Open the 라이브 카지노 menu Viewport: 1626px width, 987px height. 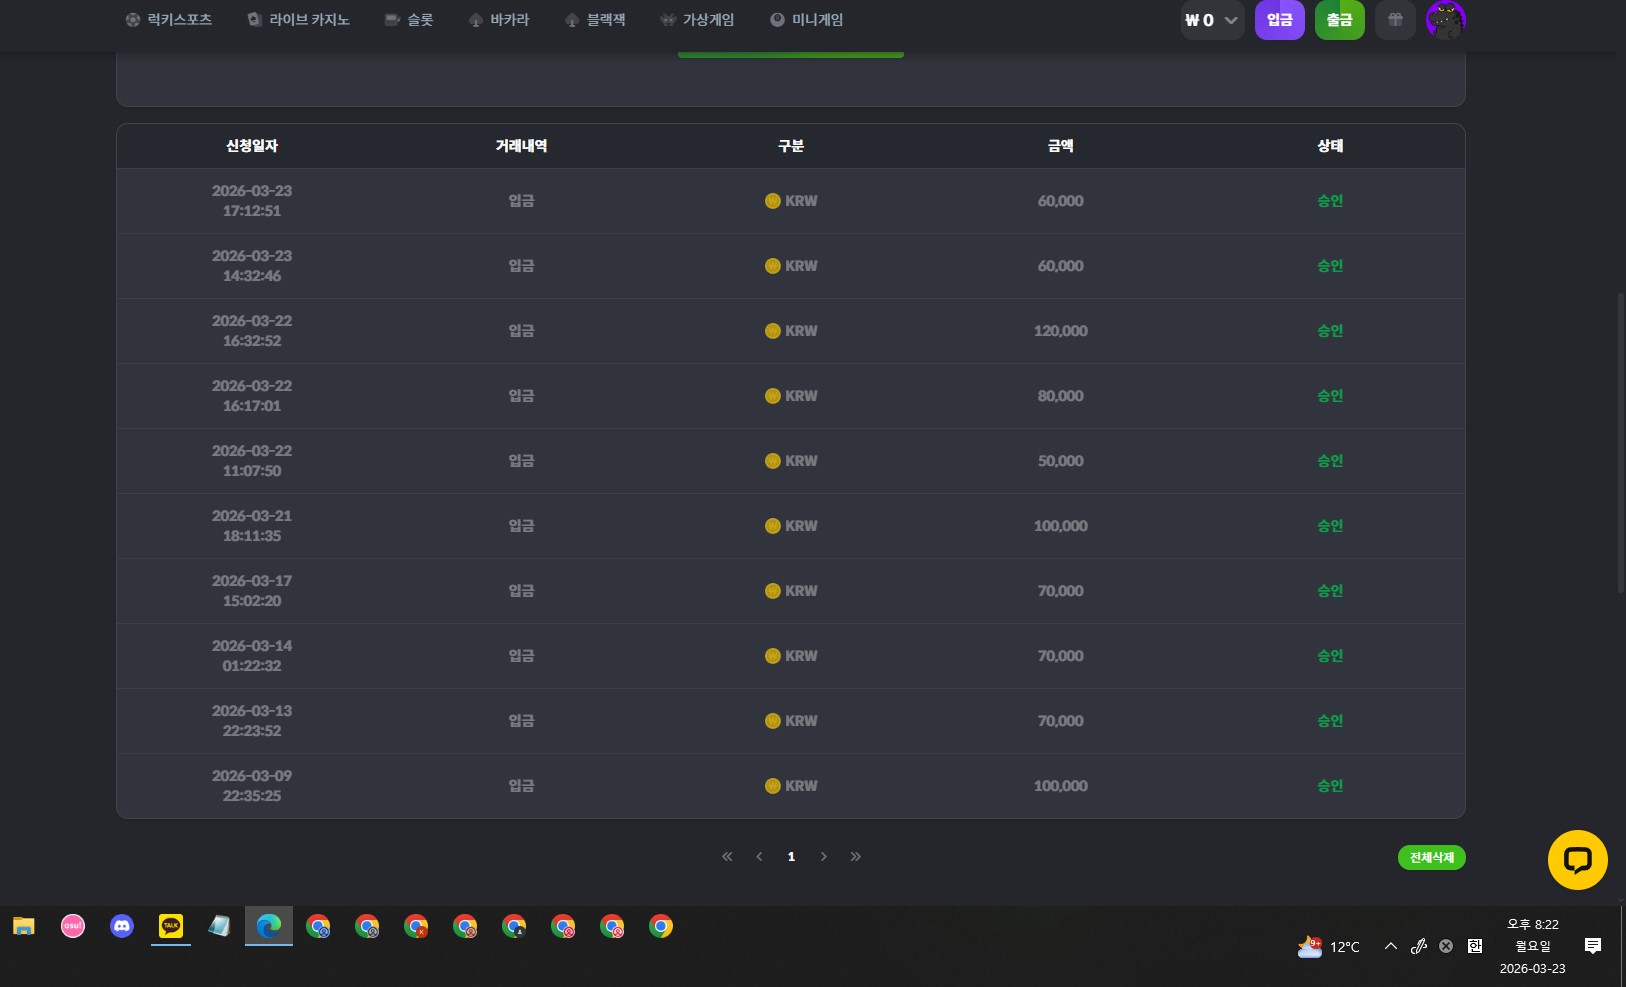point(299,20)
